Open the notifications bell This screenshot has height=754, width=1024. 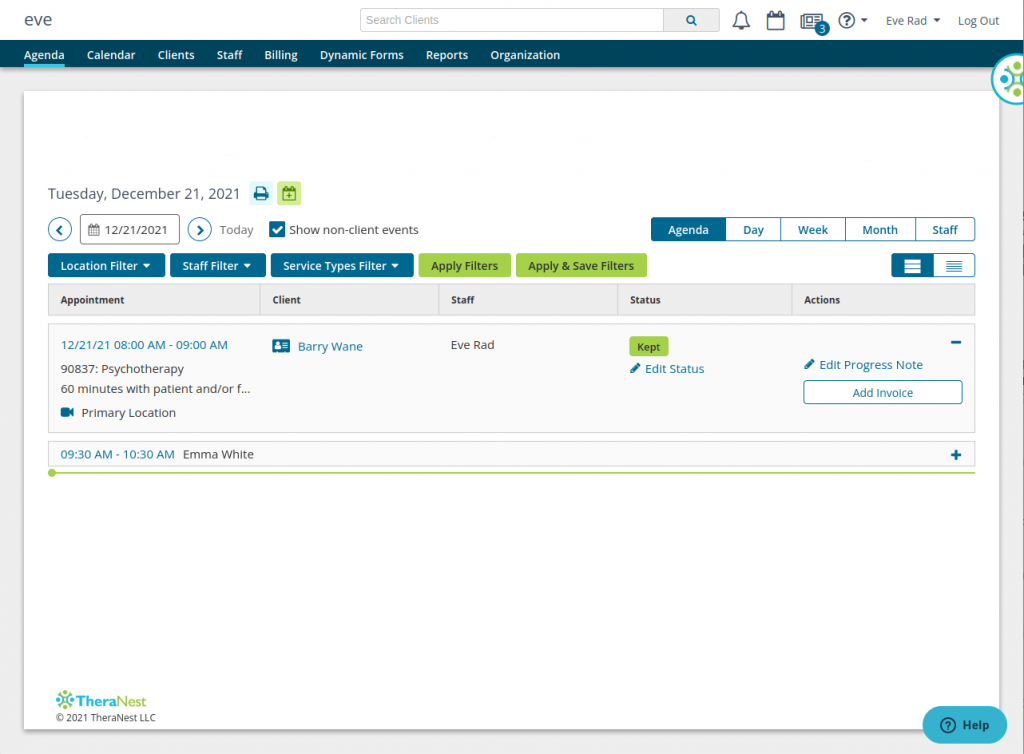tap(741, 20)
